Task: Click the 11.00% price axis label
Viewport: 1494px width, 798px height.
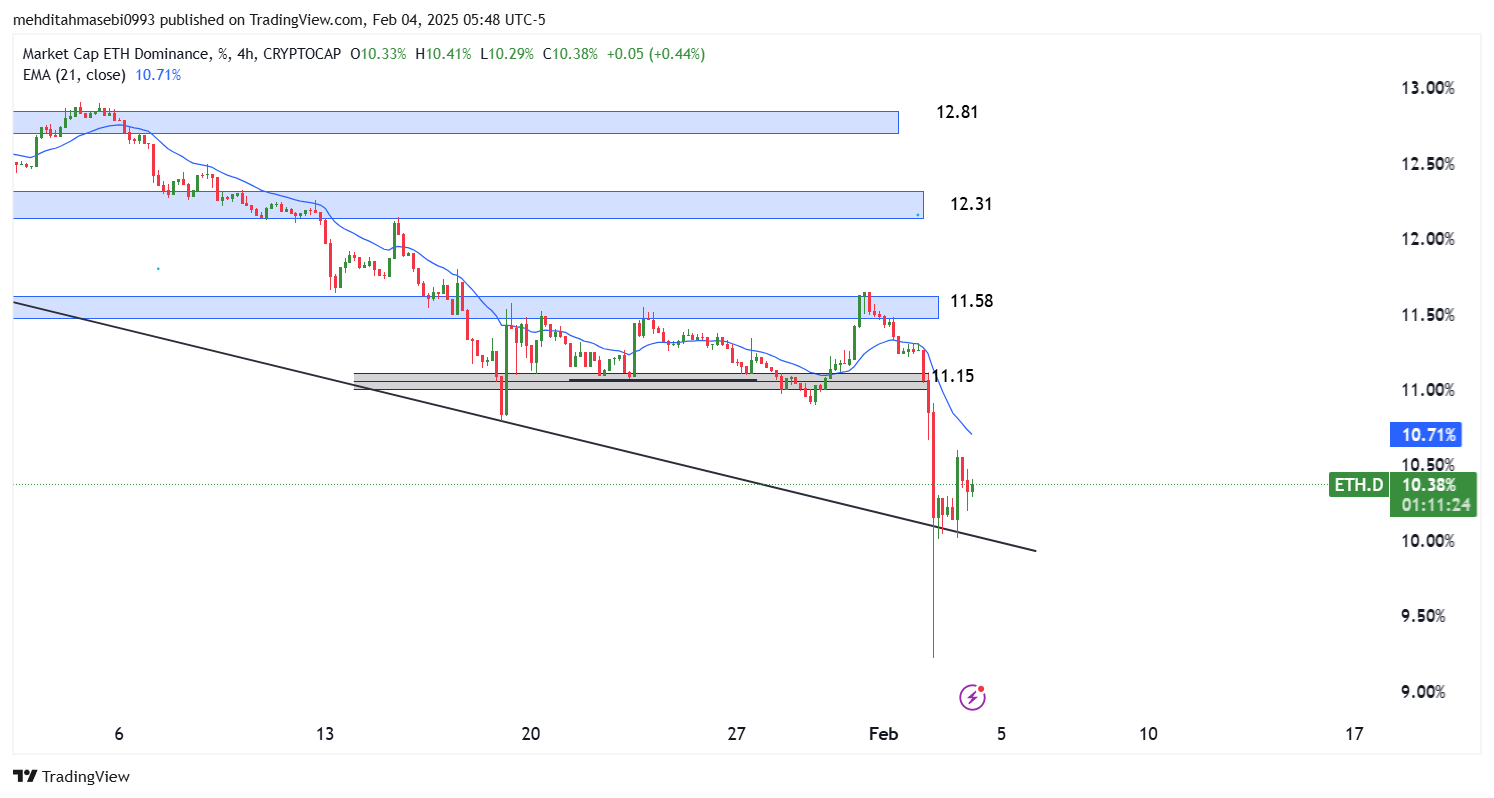Action: tap(1426, 390)
